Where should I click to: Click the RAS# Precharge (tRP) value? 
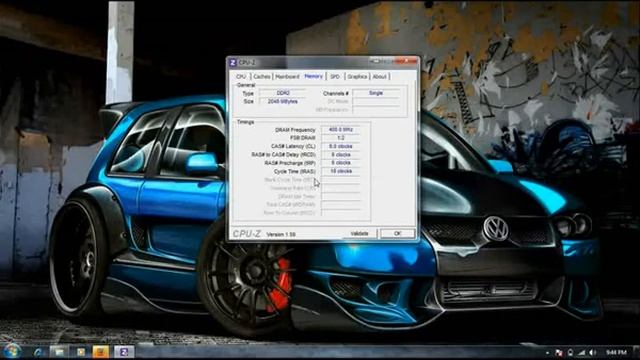[341, 163]
